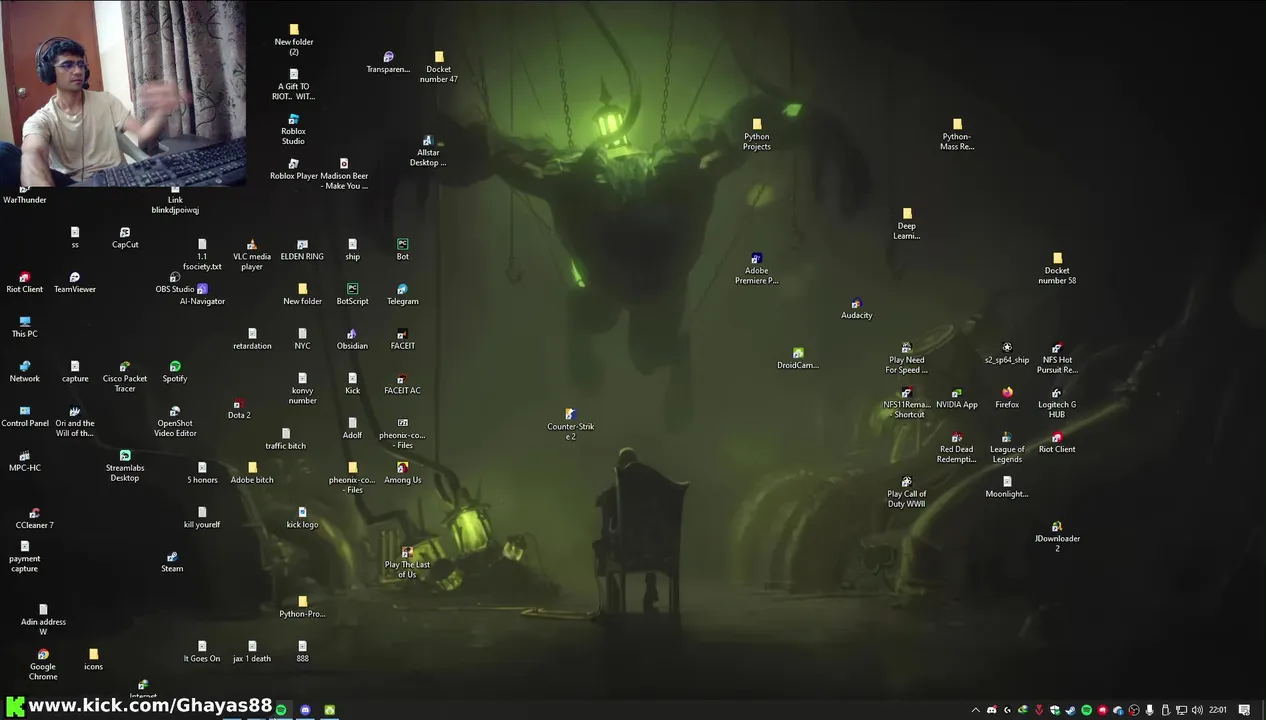Open the Moonlight desktop icon
Screen dimensions: 1266x720
[1007, 487]
